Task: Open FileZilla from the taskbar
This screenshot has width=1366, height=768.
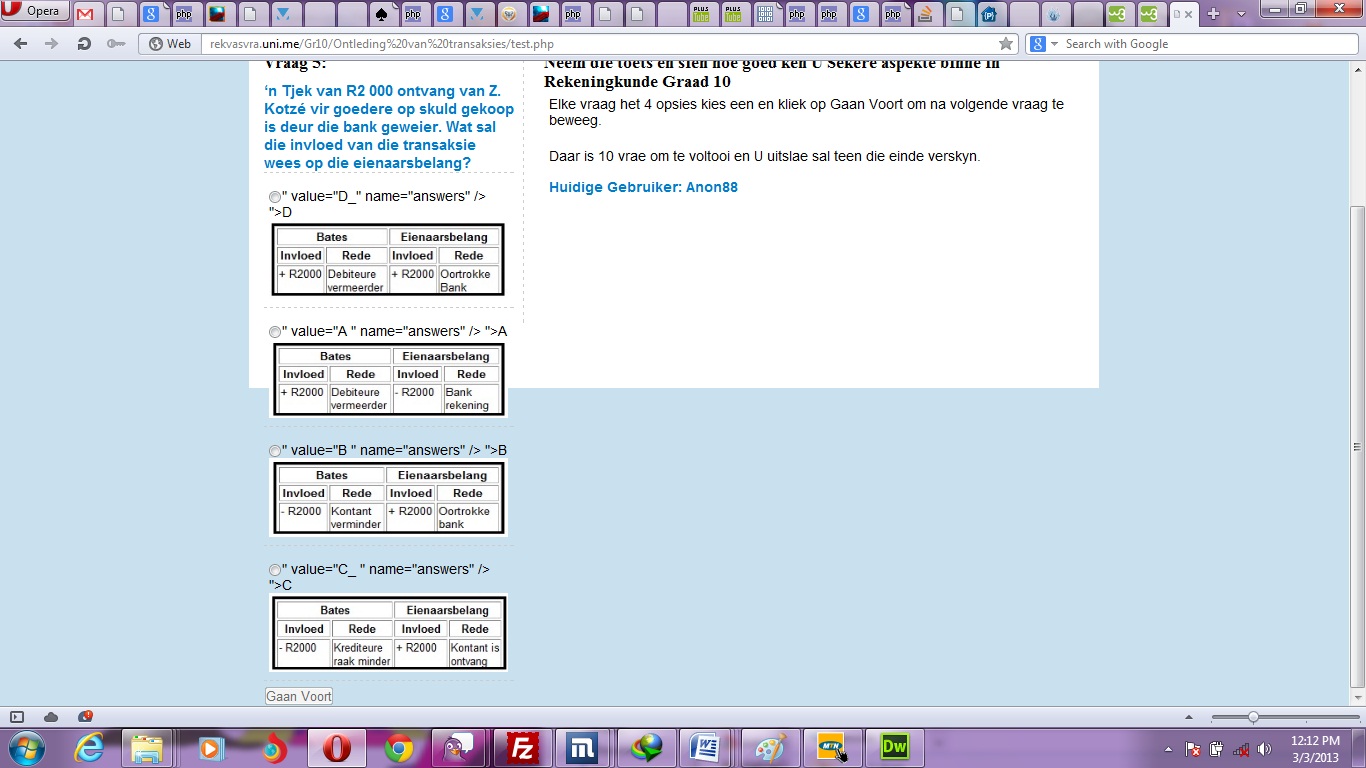Action: [521, 748]
